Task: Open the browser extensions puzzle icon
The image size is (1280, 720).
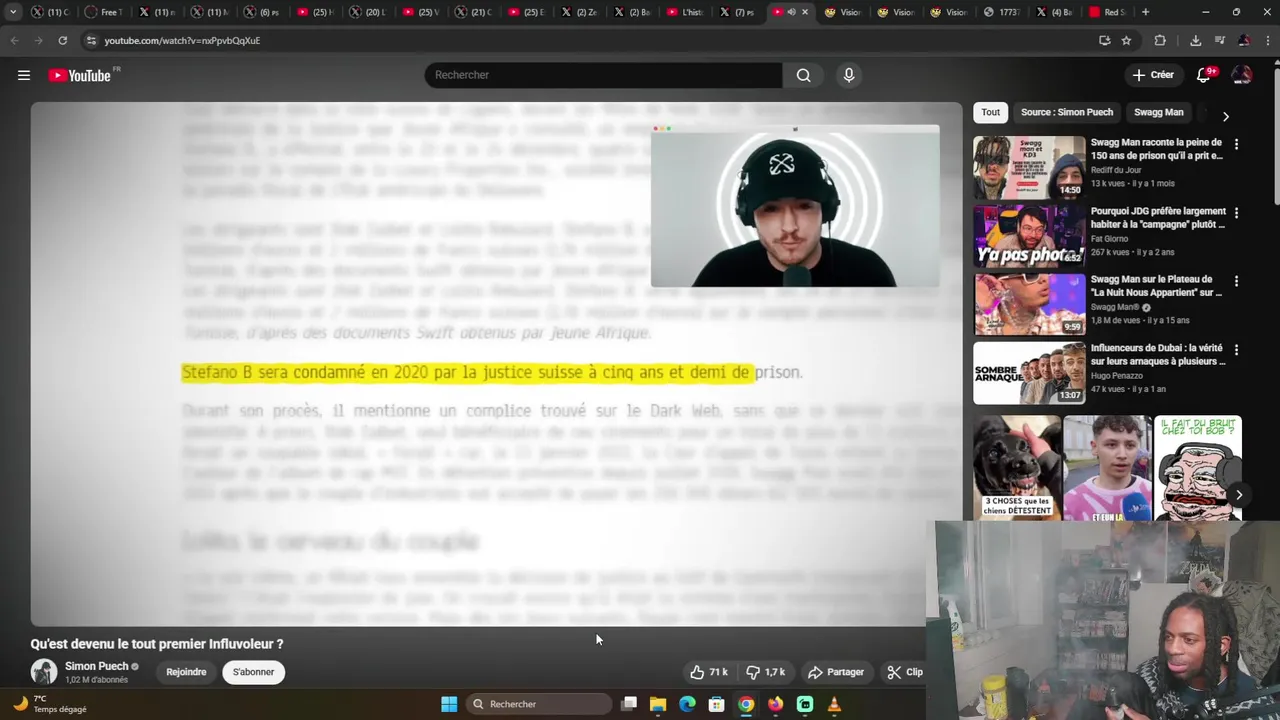Action: [x=1160, y=40]
